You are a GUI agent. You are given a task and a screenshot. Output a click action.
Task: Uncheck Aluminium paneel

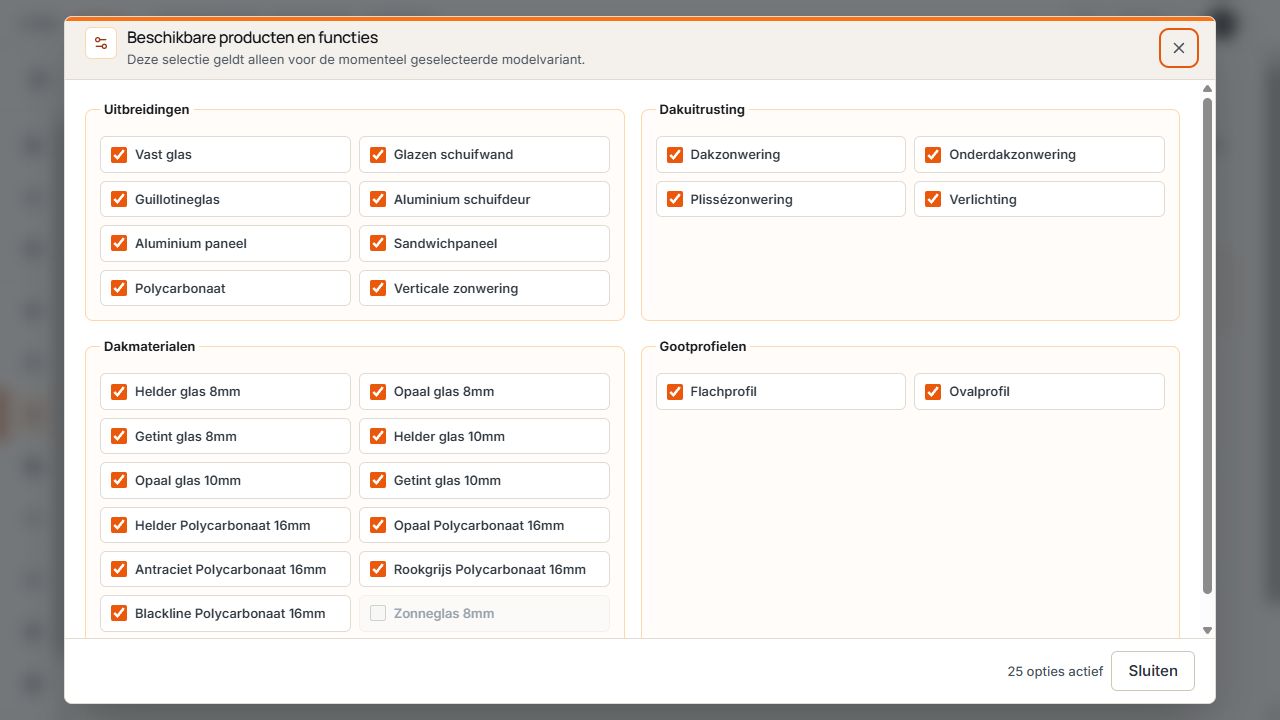119,244
